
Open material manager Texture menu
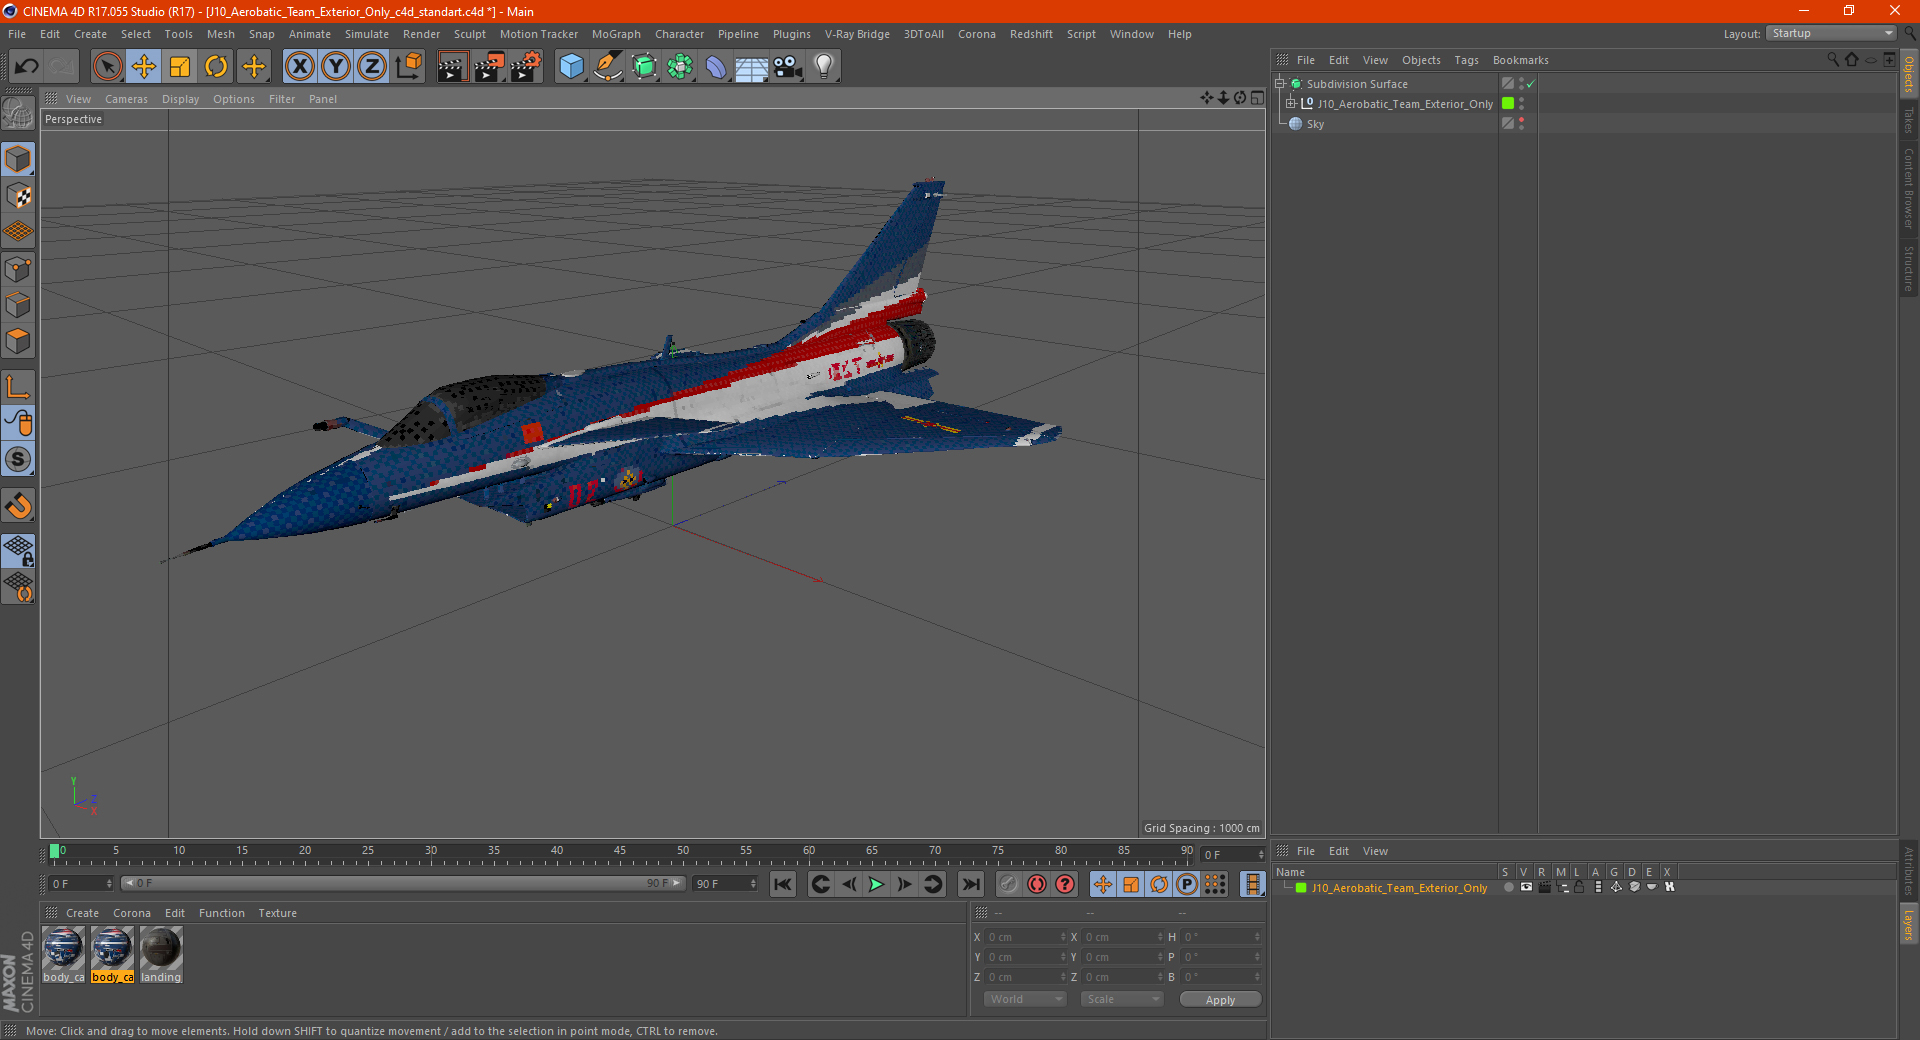pyautogui.click(x=277, y=913)
